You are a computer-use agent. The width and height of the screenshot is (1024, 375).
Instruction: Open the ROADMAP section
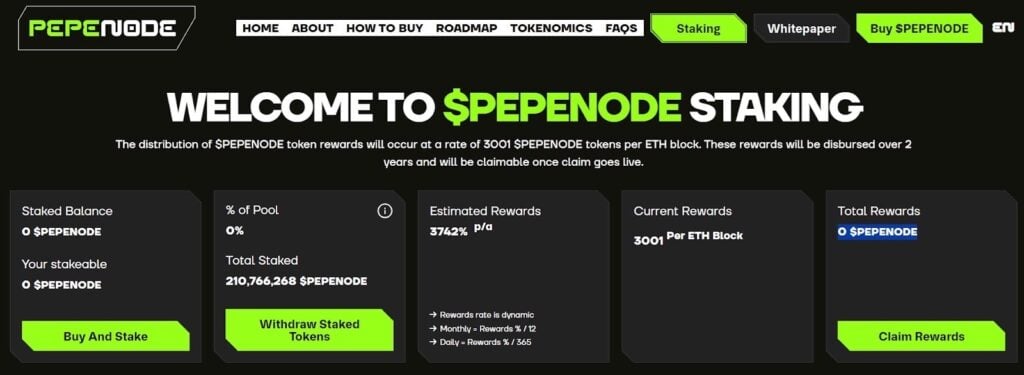tap(466, 28)
